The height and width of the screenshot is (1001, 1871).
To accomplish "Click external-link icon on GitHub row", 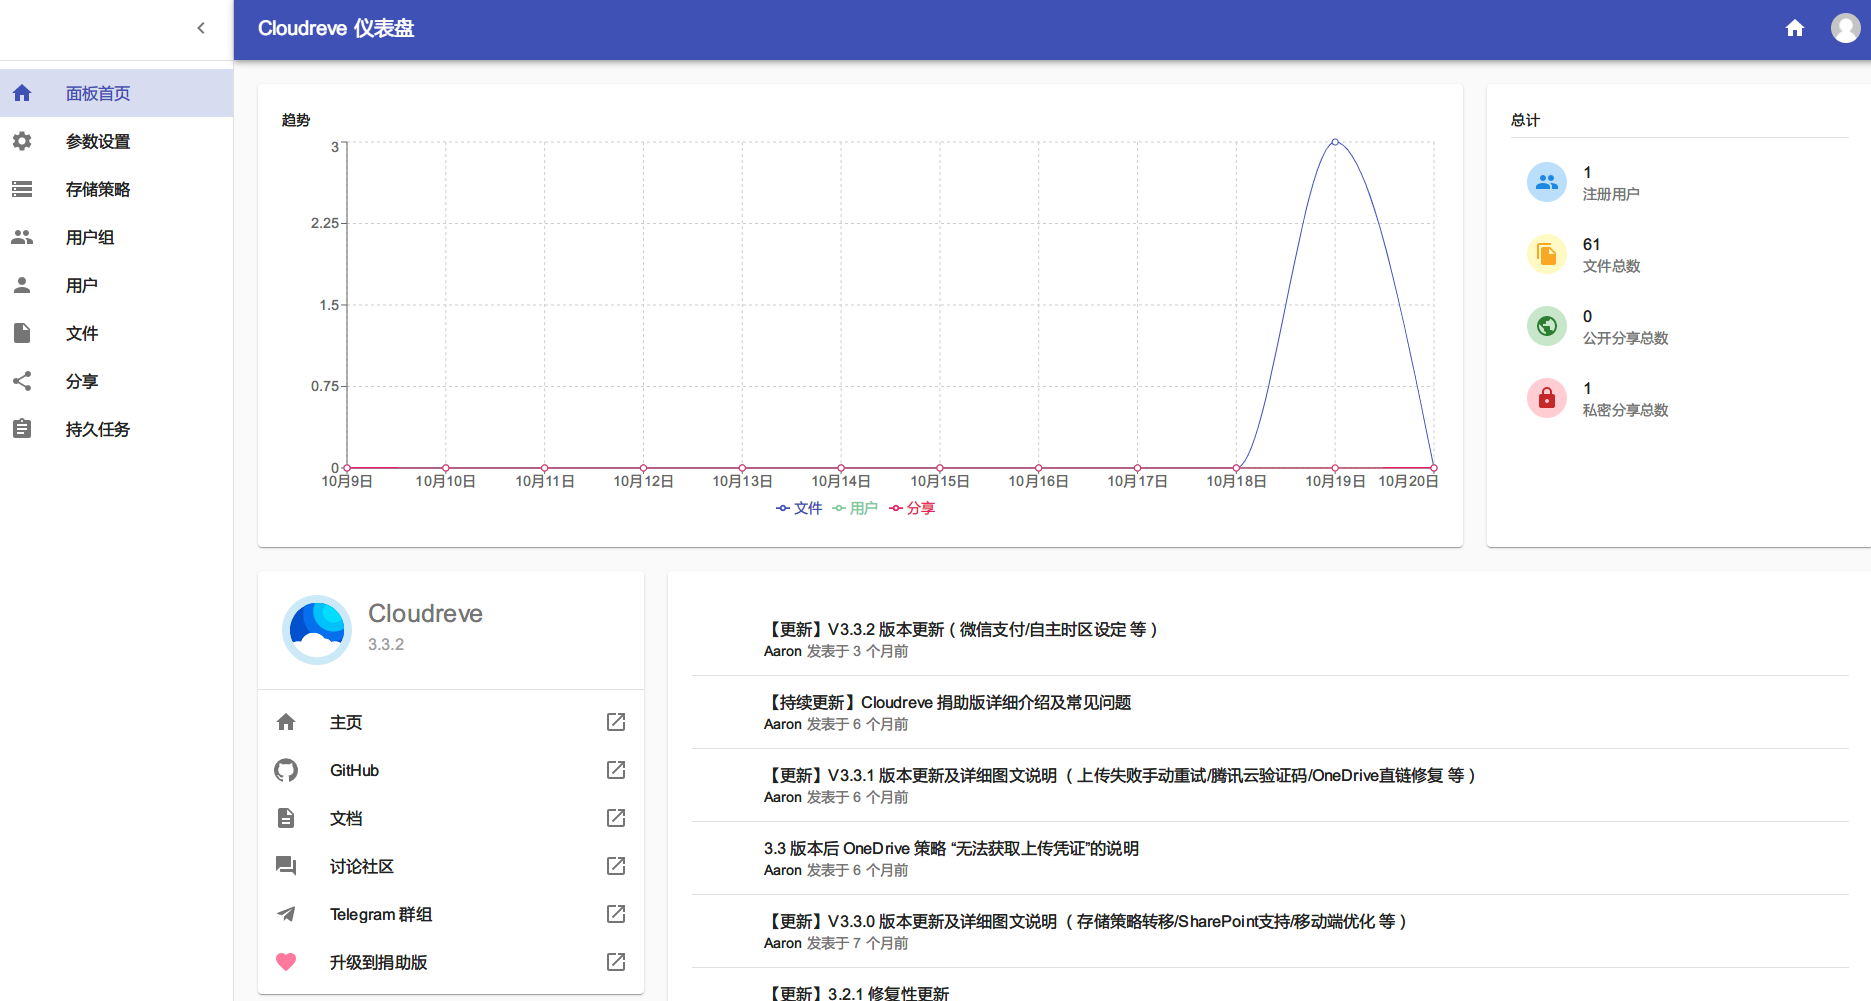I will [x=616, y=770].
